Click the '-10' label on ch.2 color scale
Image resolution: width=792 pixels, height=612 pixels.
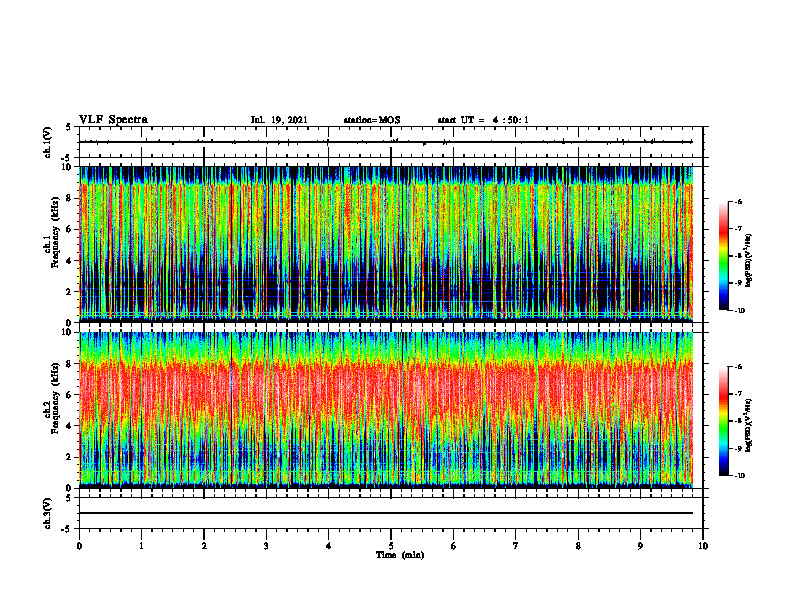pos(739,476)
